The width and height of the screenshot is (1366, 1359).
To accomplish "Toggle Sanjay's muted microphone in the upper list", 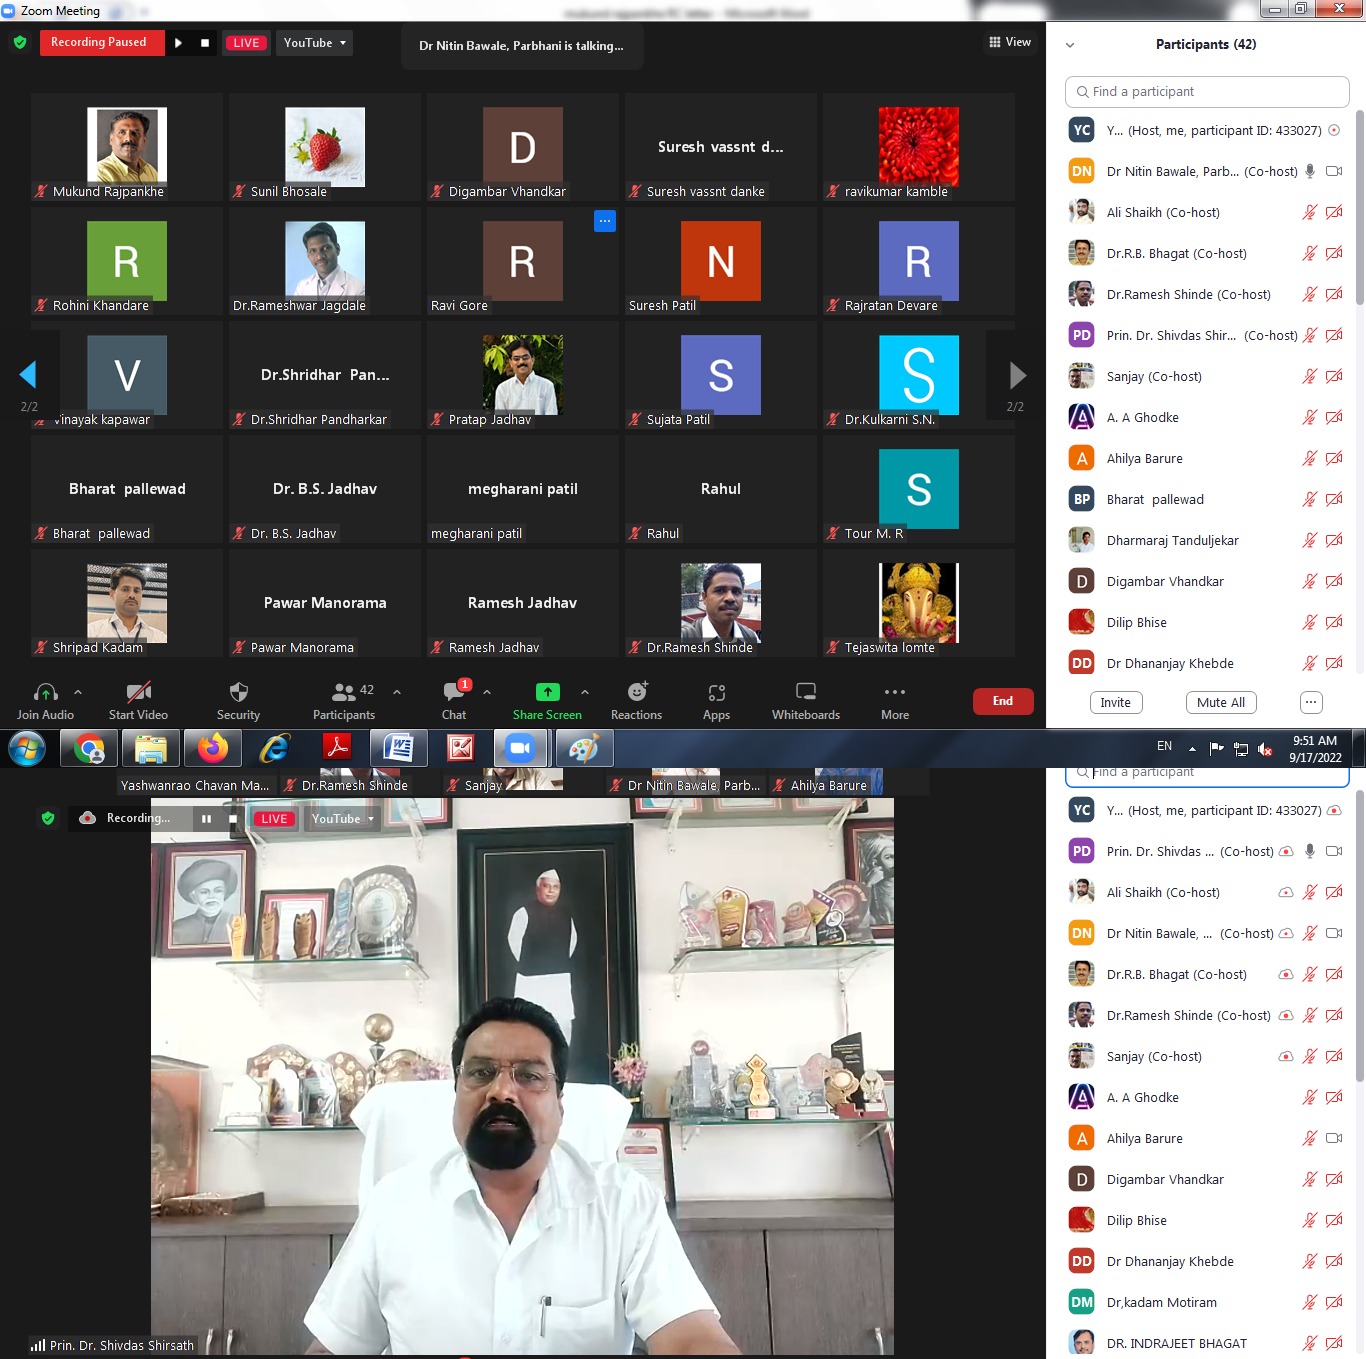I will [x=1310, y=376].
